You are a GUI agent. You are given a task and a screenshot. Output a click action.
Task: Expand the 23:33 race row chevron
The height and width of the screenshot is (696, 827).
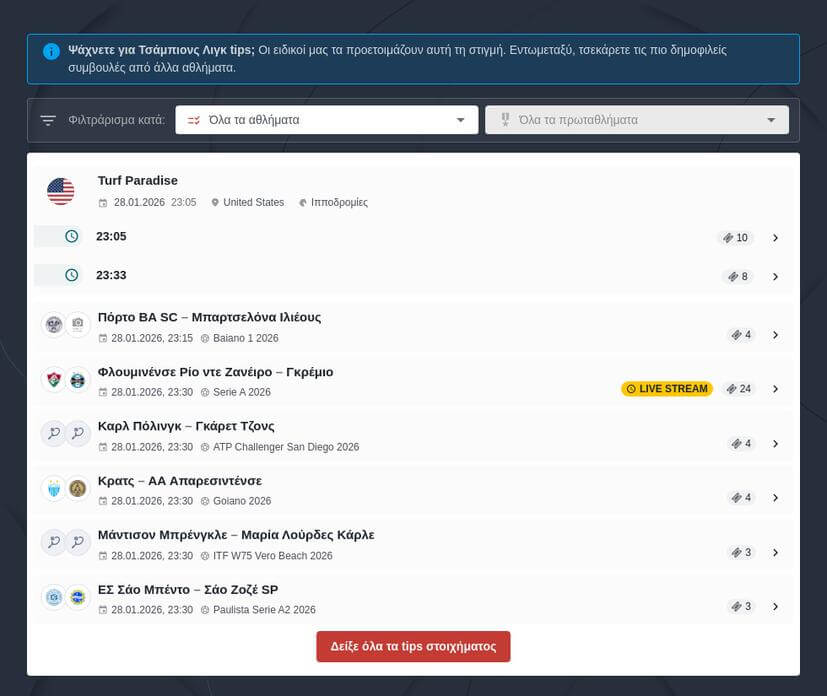point(775,277)
